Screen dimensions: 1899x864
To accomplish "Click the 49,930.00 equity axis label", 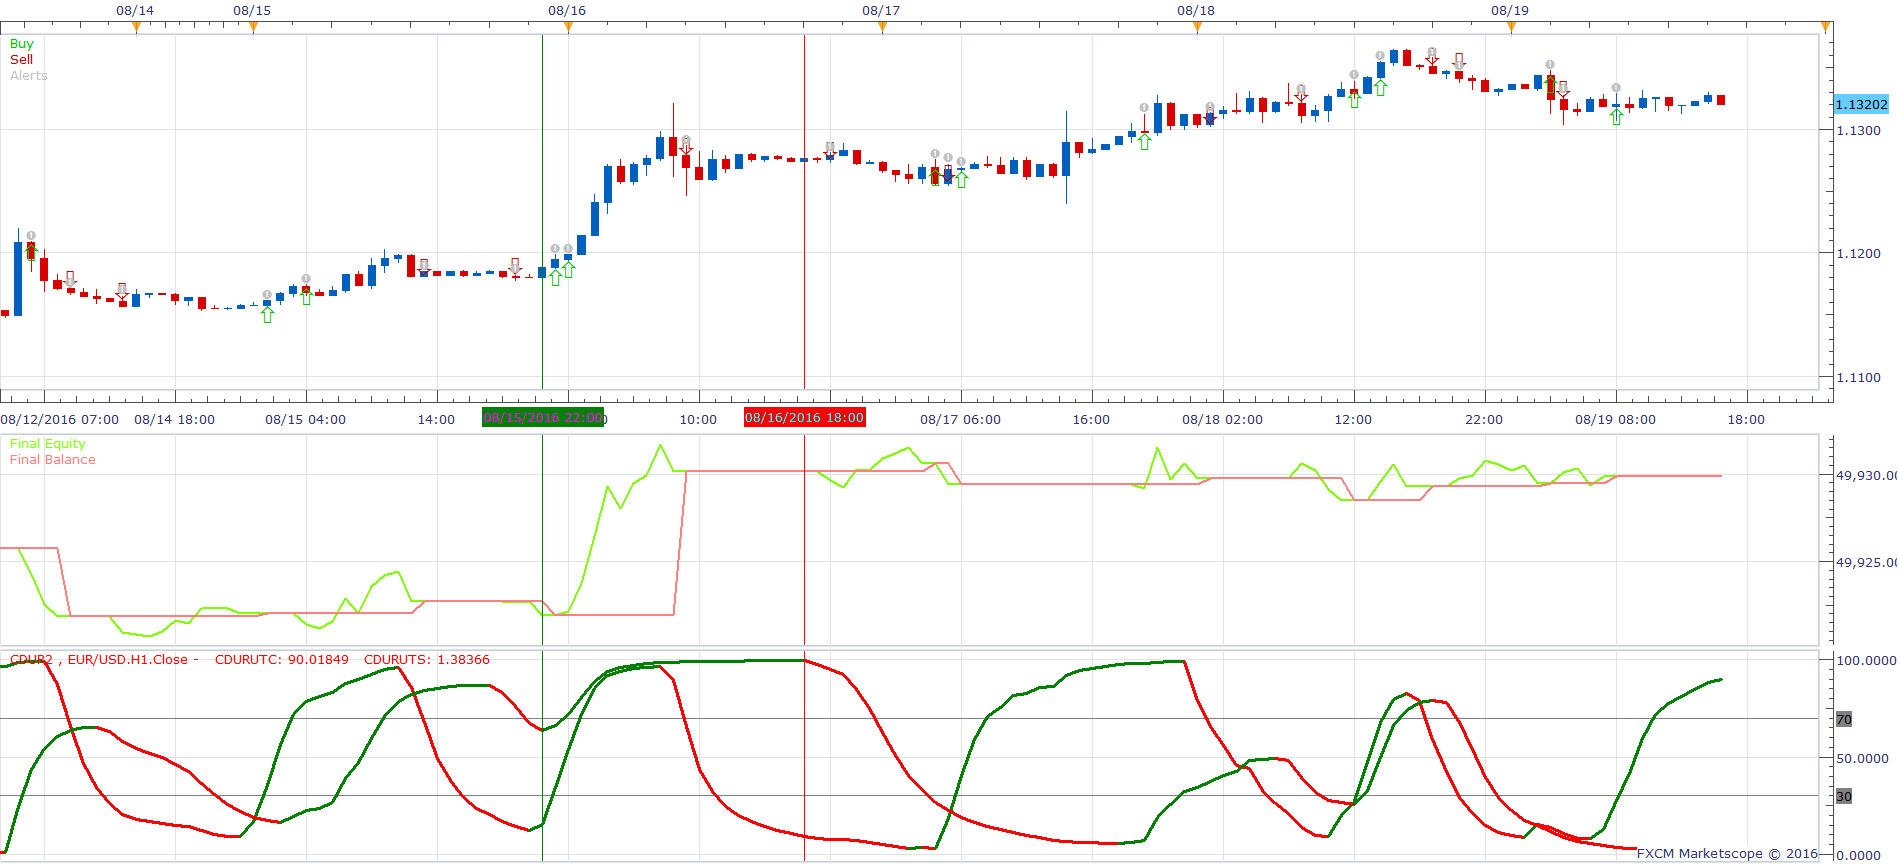I will point(1866,476).
